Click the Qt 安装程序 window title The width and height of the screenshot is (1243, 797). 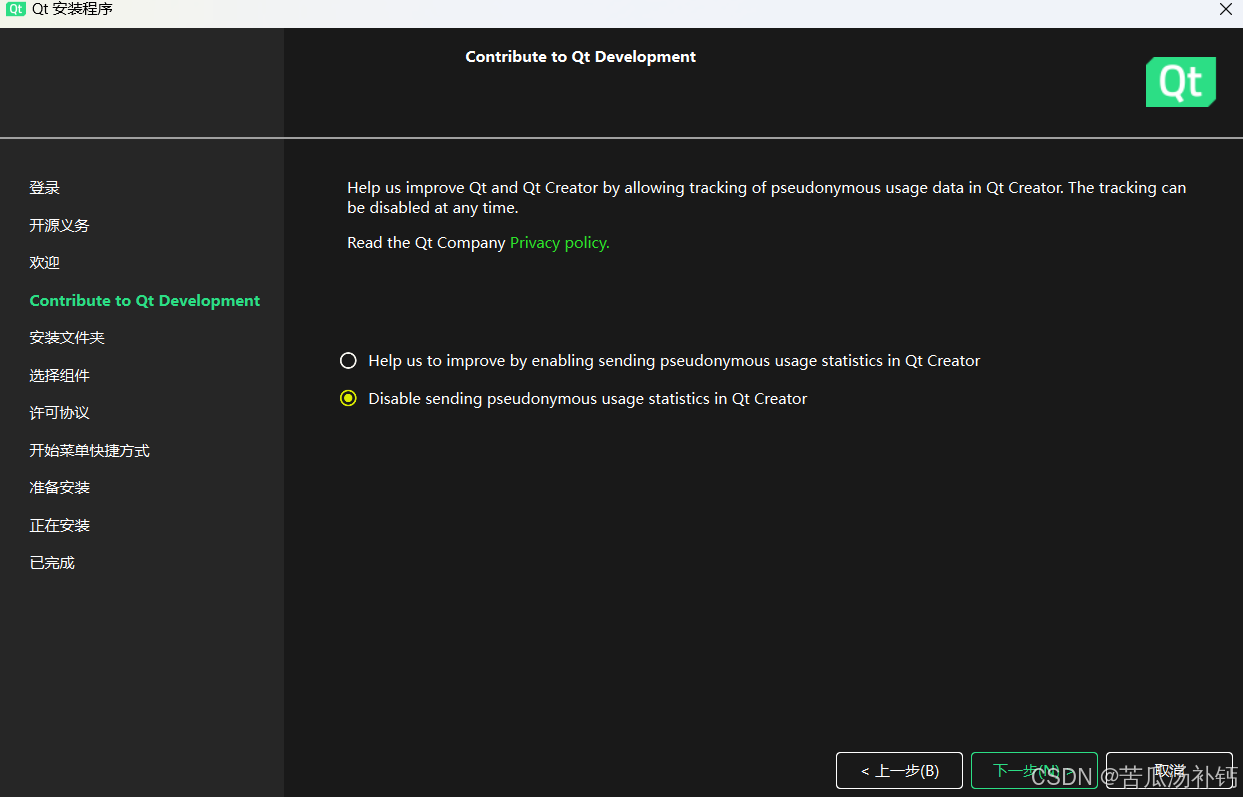(72, 9)
